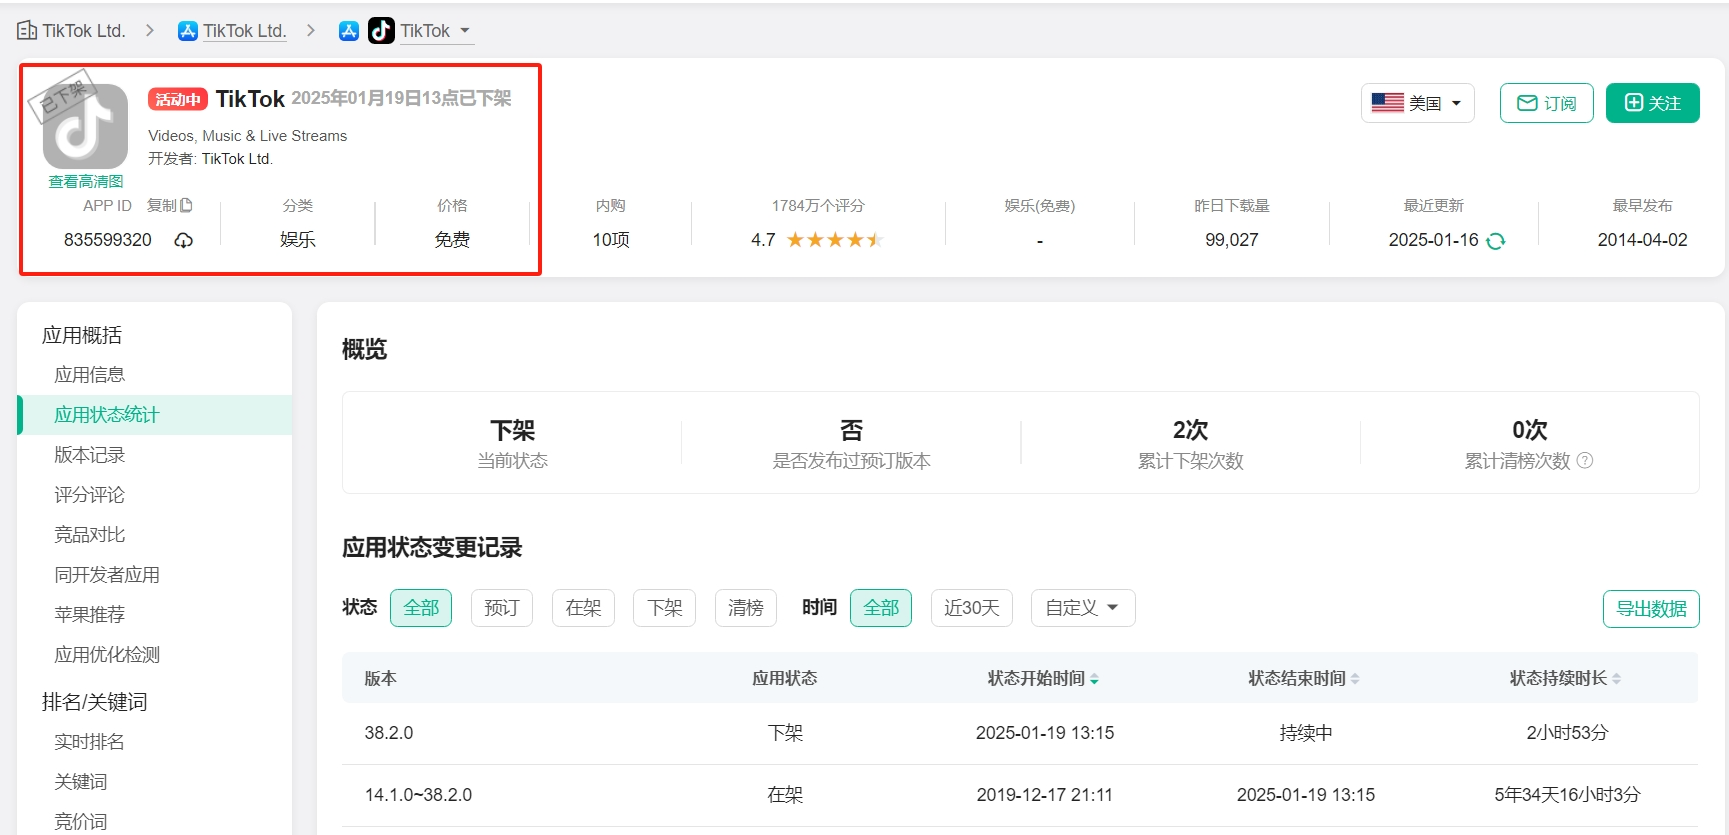Click the red 活动中 badge

pyautogui.click(x=178, y=99)
